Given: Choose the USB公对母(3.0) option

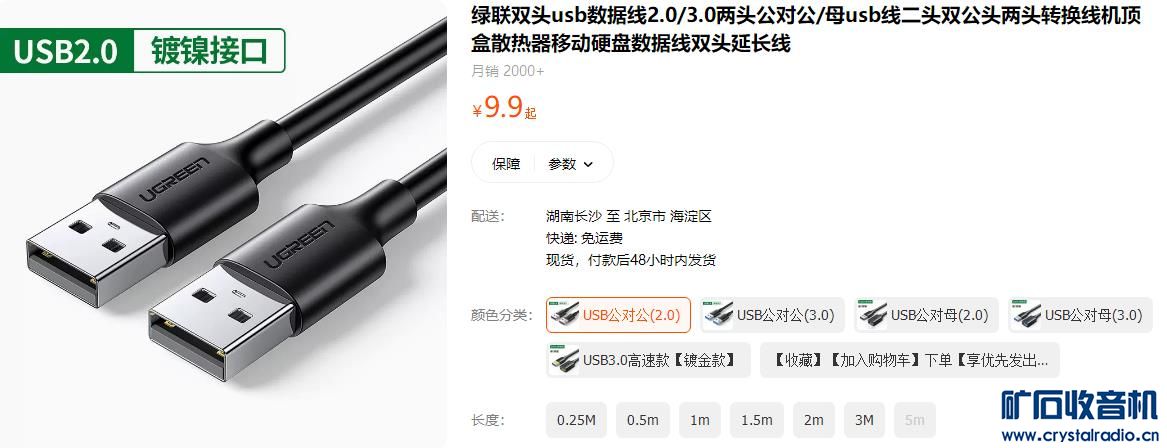Looking at the screenshot, I should pyautogui.click(x=1080, y=315).
